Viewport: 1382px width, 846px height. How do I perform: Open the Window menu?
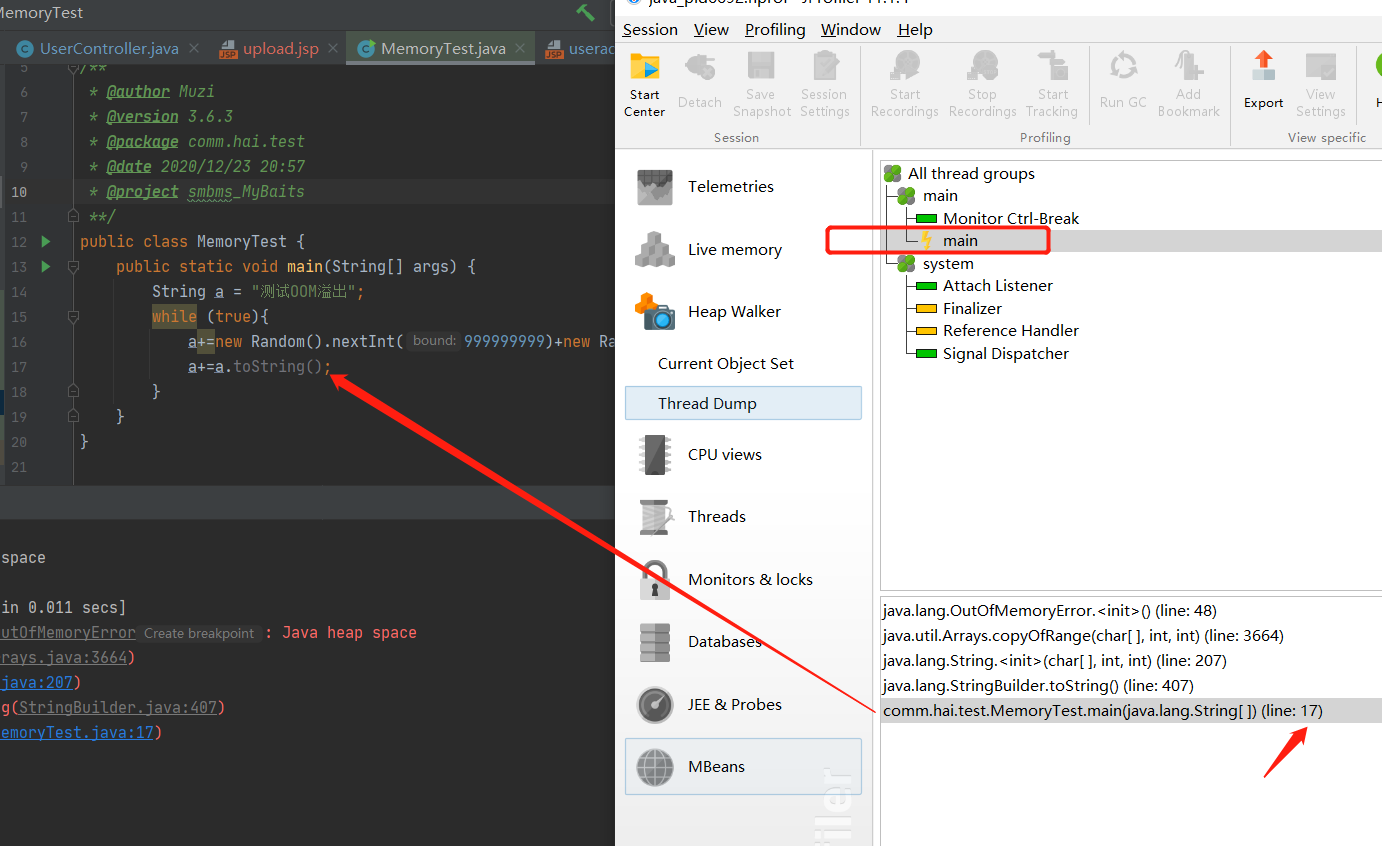click(x=851, y=30)
